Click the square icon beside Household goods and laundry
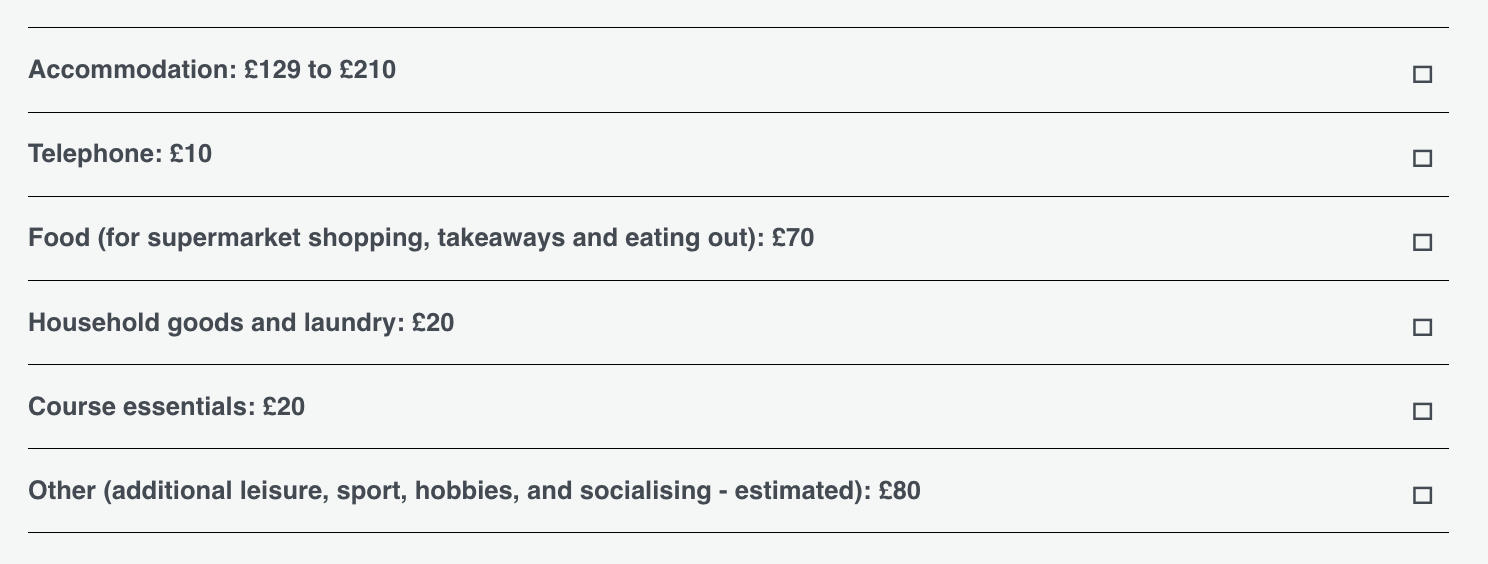1488x564 pixels. tap(1422, 327)
